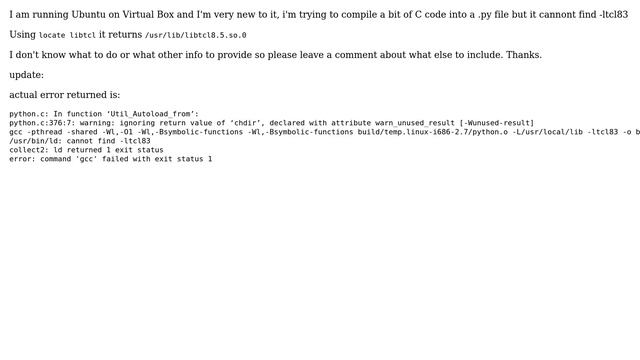Image resolution: width=640 pixels, height=360 pixels.
Task: Click '[-Wunused-result]' in the warning line
Action: point(496,123)
